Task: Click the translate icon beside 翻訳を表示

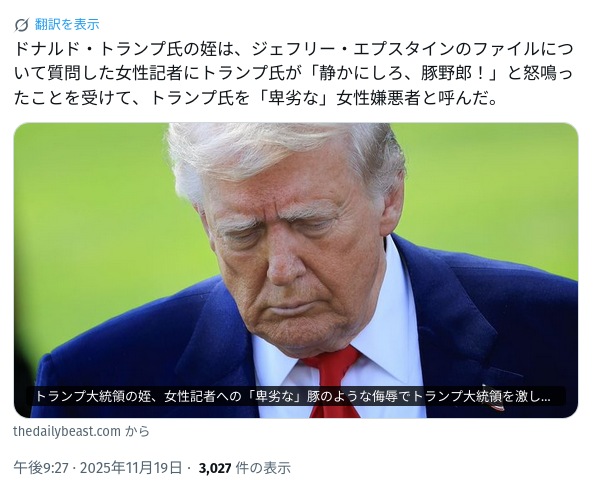Action: 22,25
